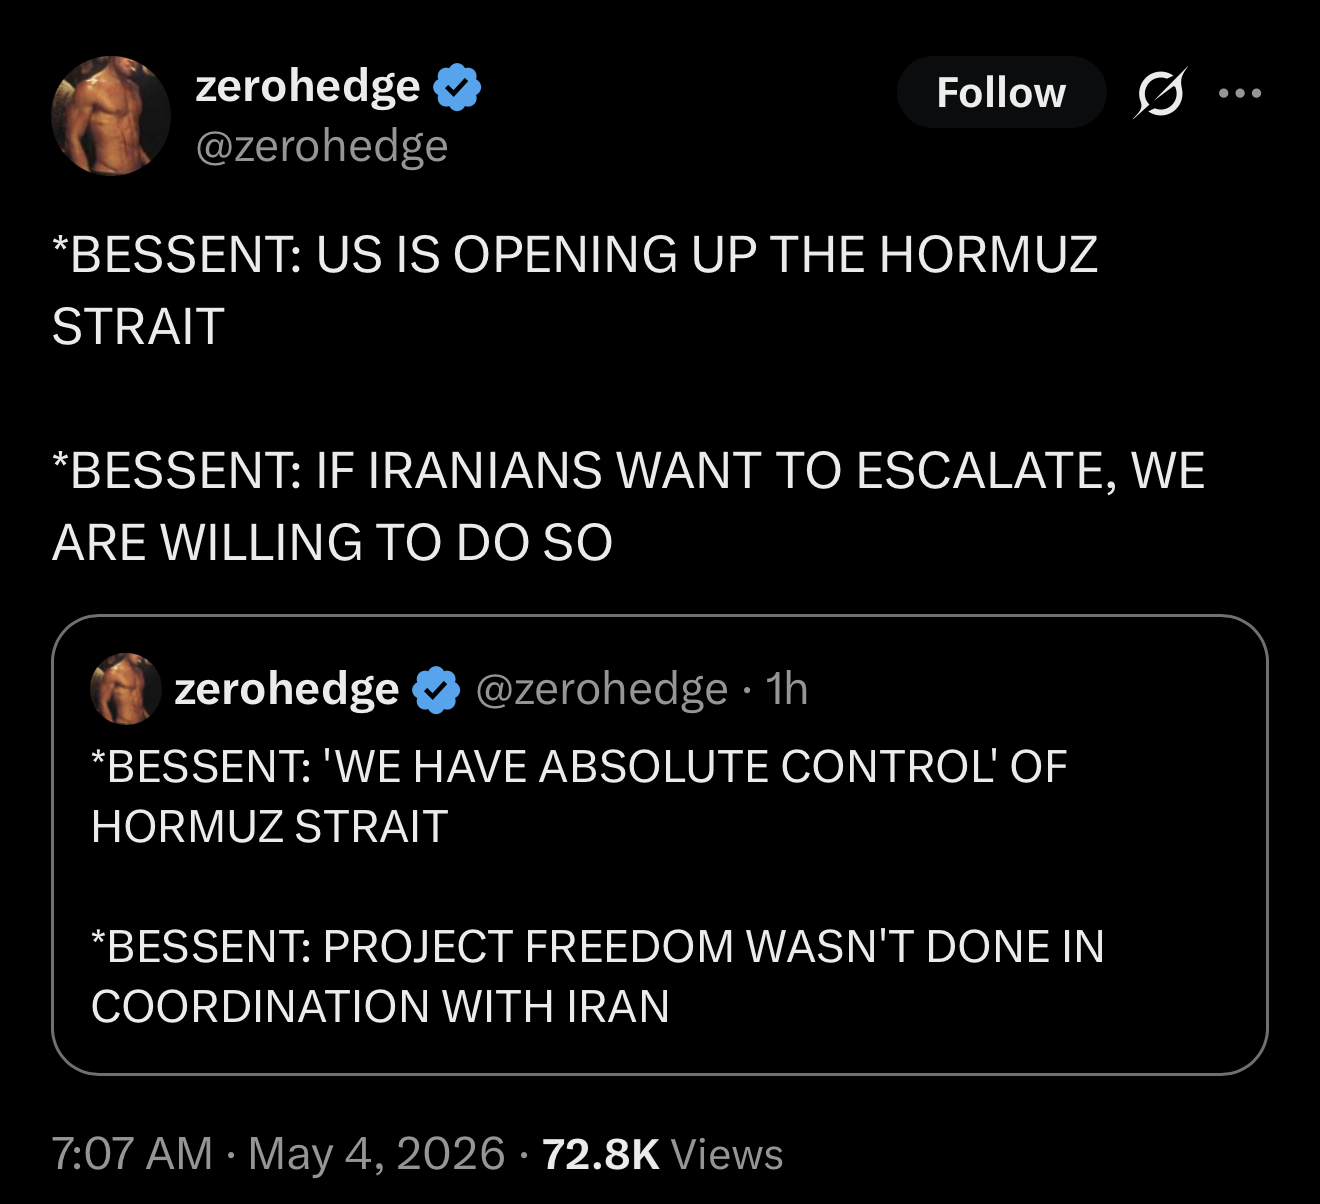This screenshot has width=1320, height=1204.
Task: Open the three-dot more options menu
Action: pos(1240,93)
